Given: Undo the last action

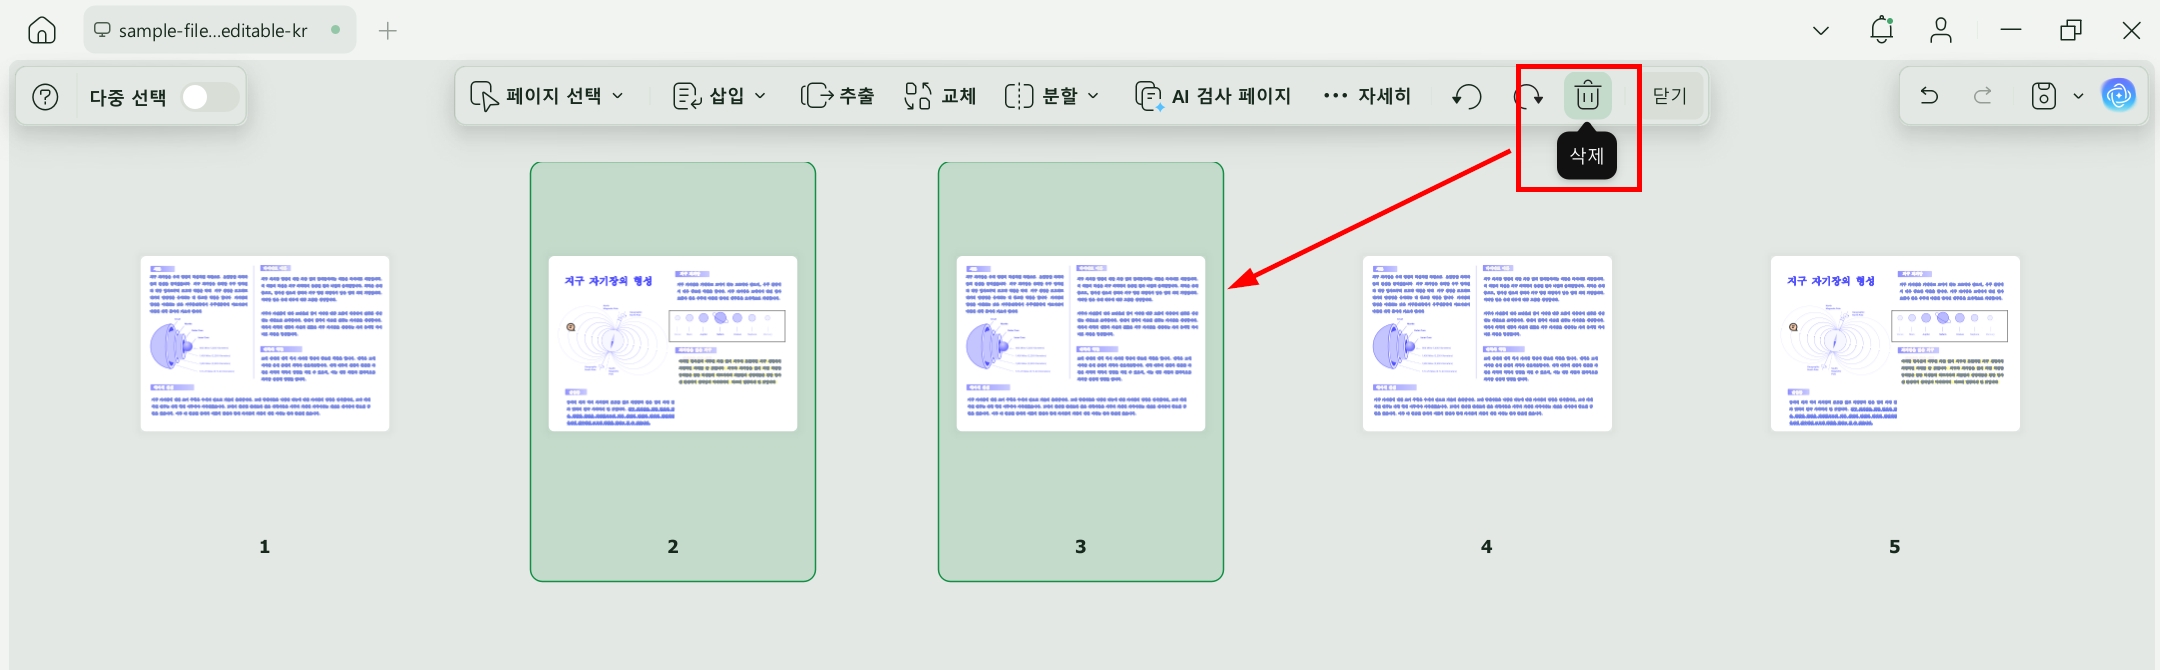Looking at the screenshot, I should tap(1929, 96).
